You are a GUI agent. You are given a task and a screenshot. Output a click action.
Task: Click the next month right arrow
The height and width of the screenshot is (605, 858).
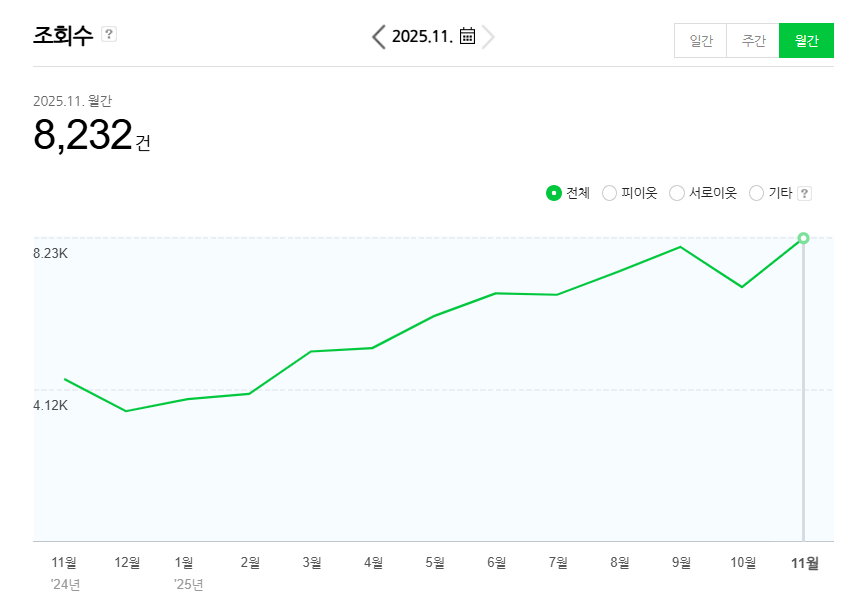tap(488, 37)
